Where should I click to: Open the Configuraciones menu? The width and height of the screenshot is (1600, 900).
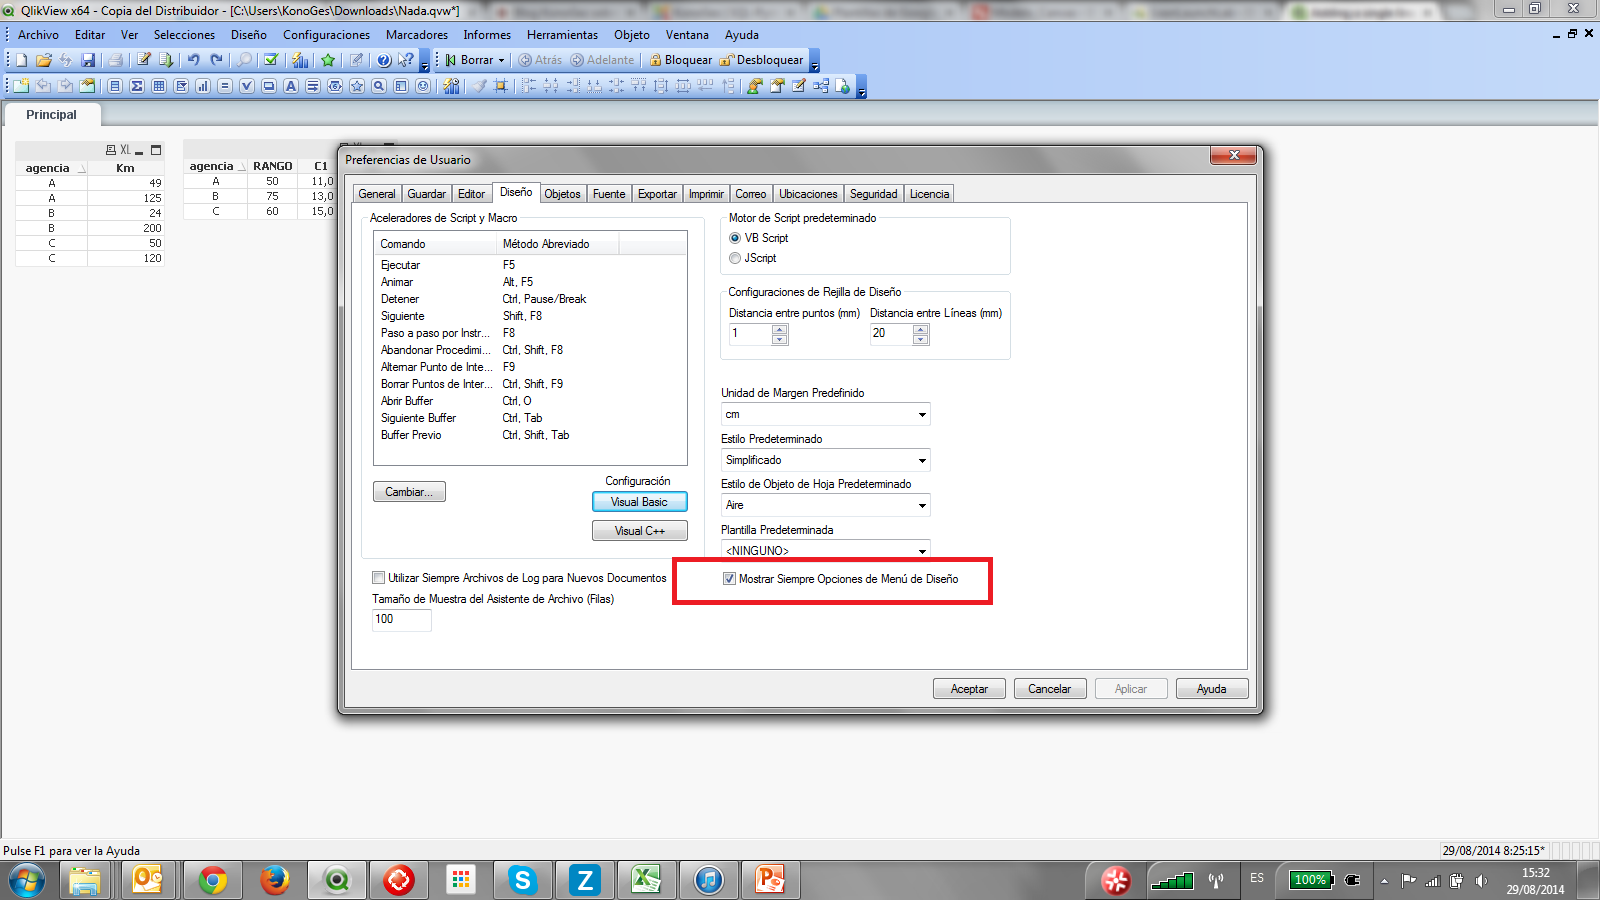326,35
